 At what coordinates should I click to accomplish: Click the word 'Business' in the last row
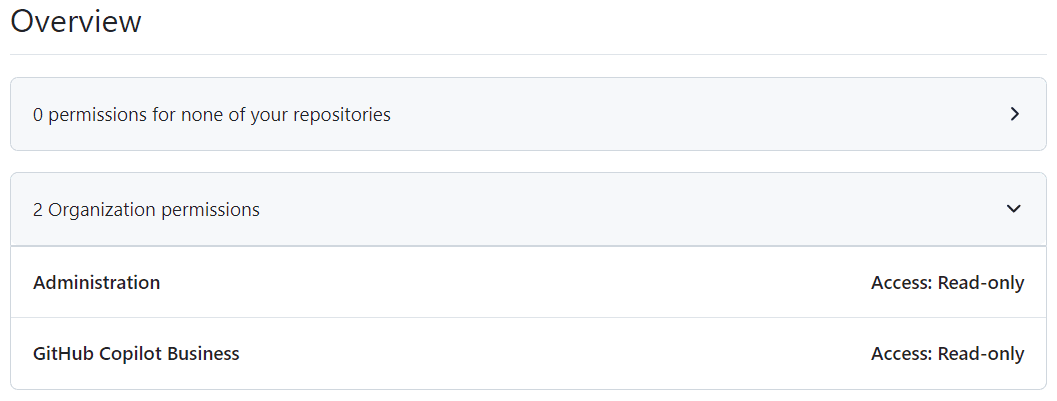pos(203,354)
